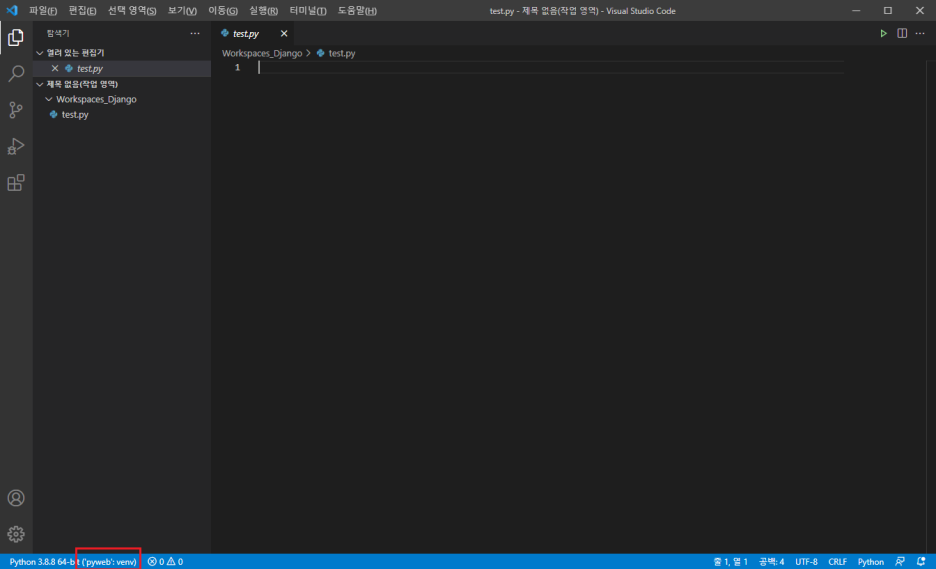Change end of line sequence CRLF

pos(838,562)
